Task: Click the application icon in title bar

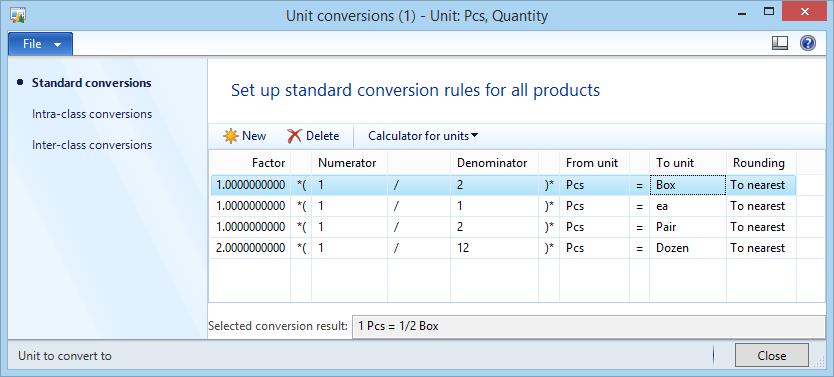Action: click(x=18, y=15)
